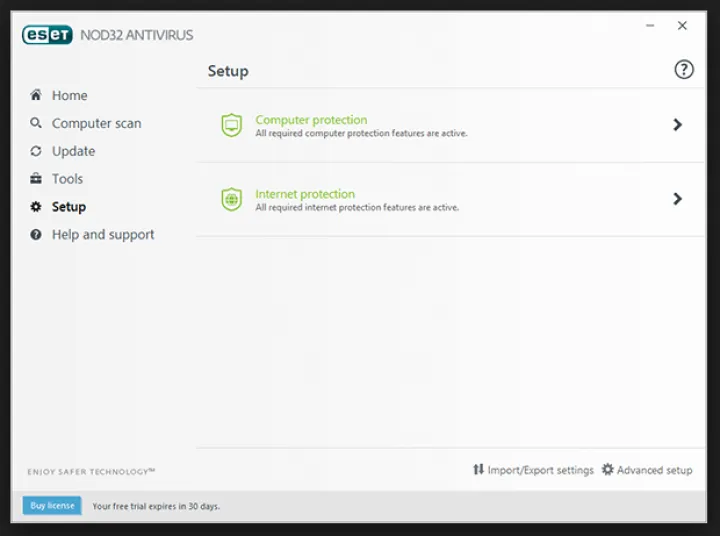Go to Help and support section

coord(103,235)
